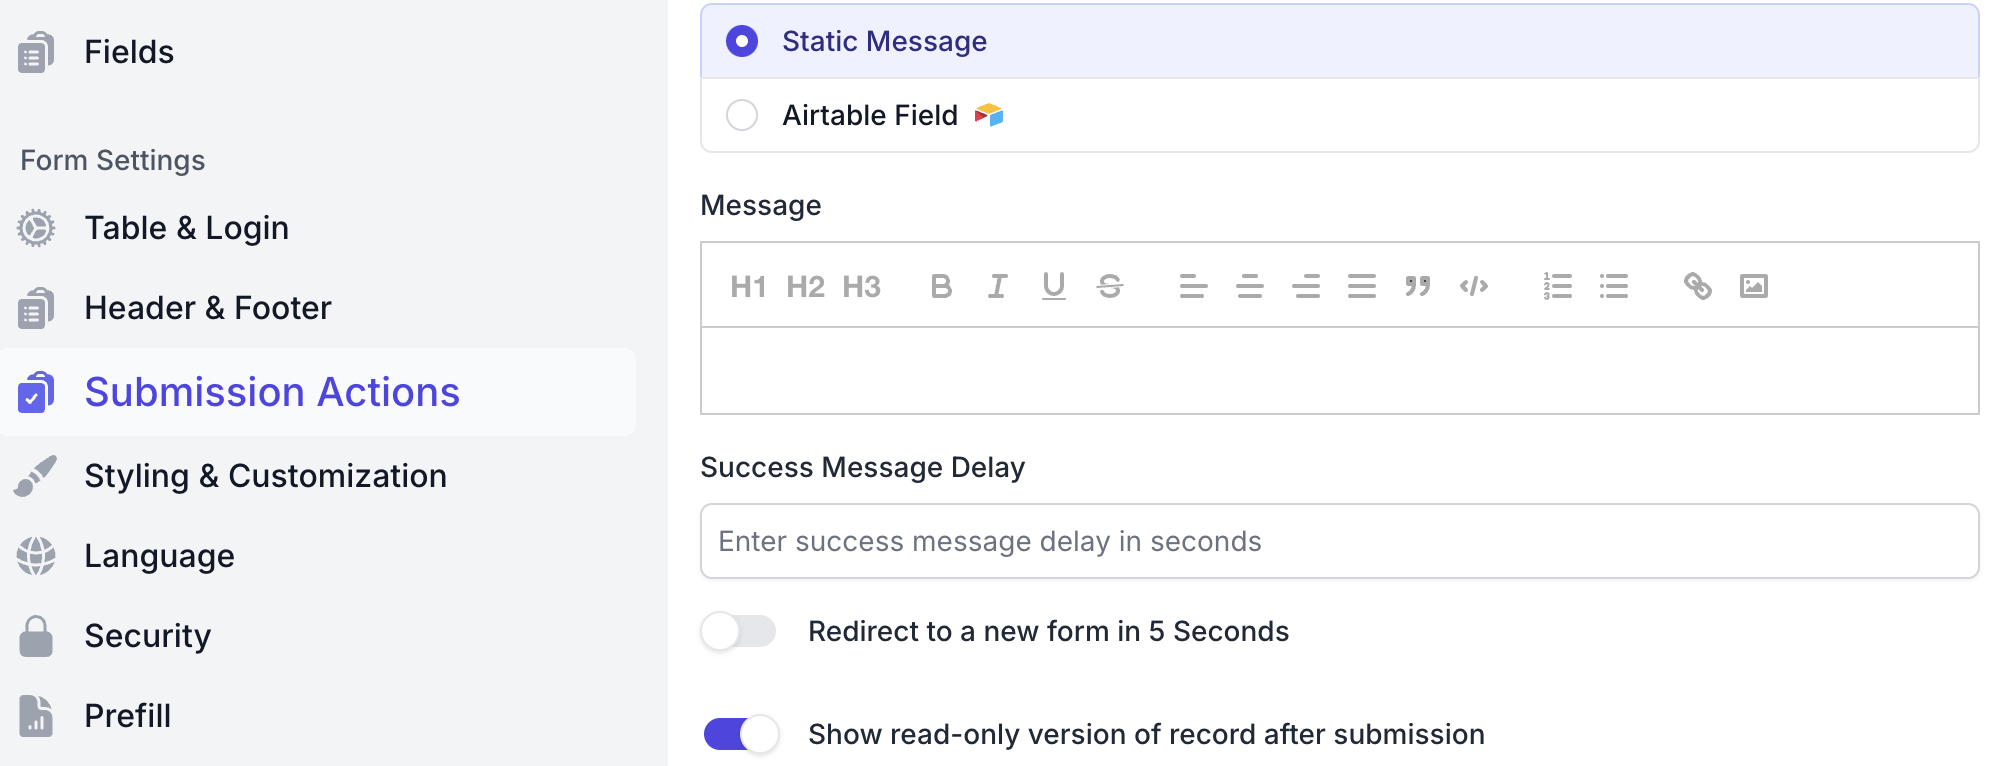Disable Show read-only version toggle
Viewport: 2004px width, 766px height.
point(741,734)
